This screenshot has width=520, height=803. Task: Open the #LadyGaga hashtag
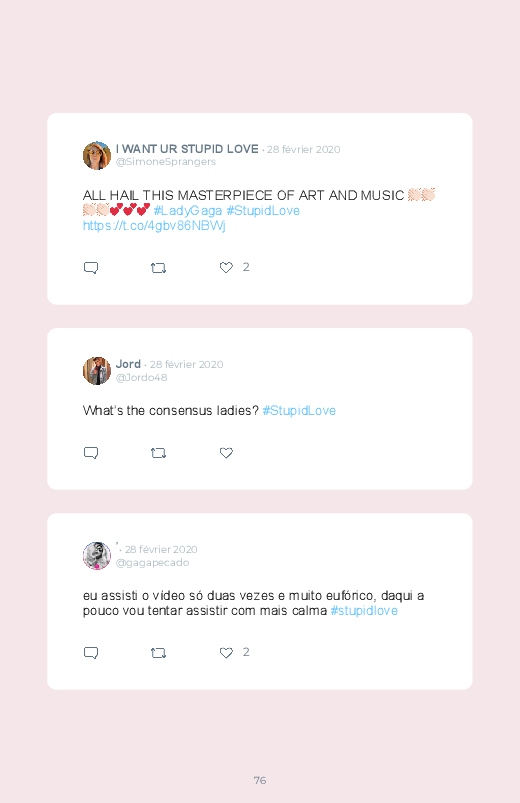pyautogui.click(x=188, y=210)
